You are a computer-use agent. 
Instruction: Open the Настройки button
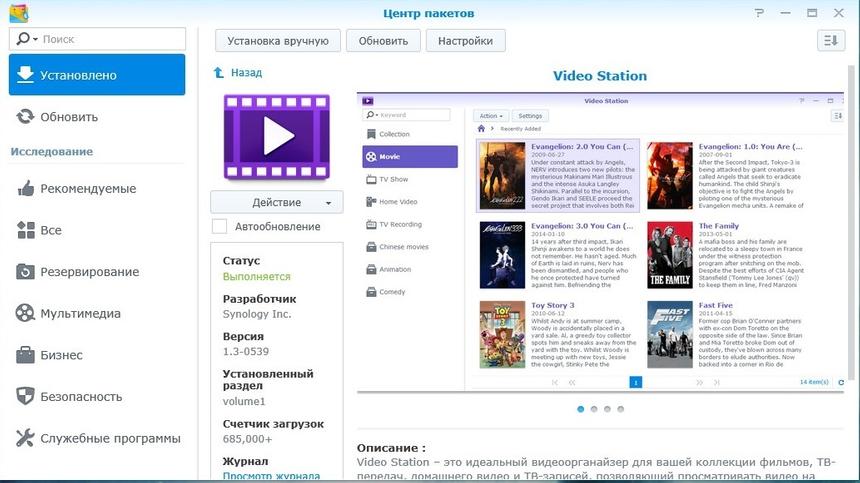click(x=465, y=41)
